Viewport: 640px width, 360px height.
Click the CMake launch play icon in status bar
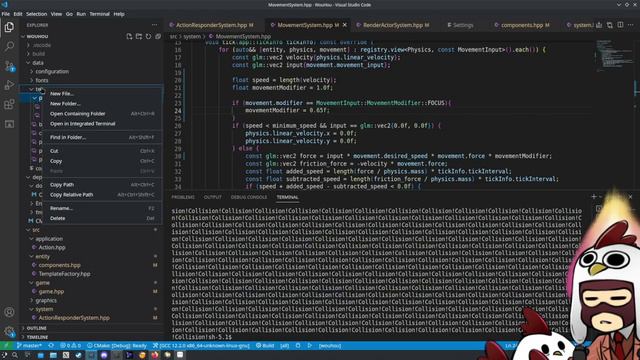(x=310, y=345)
